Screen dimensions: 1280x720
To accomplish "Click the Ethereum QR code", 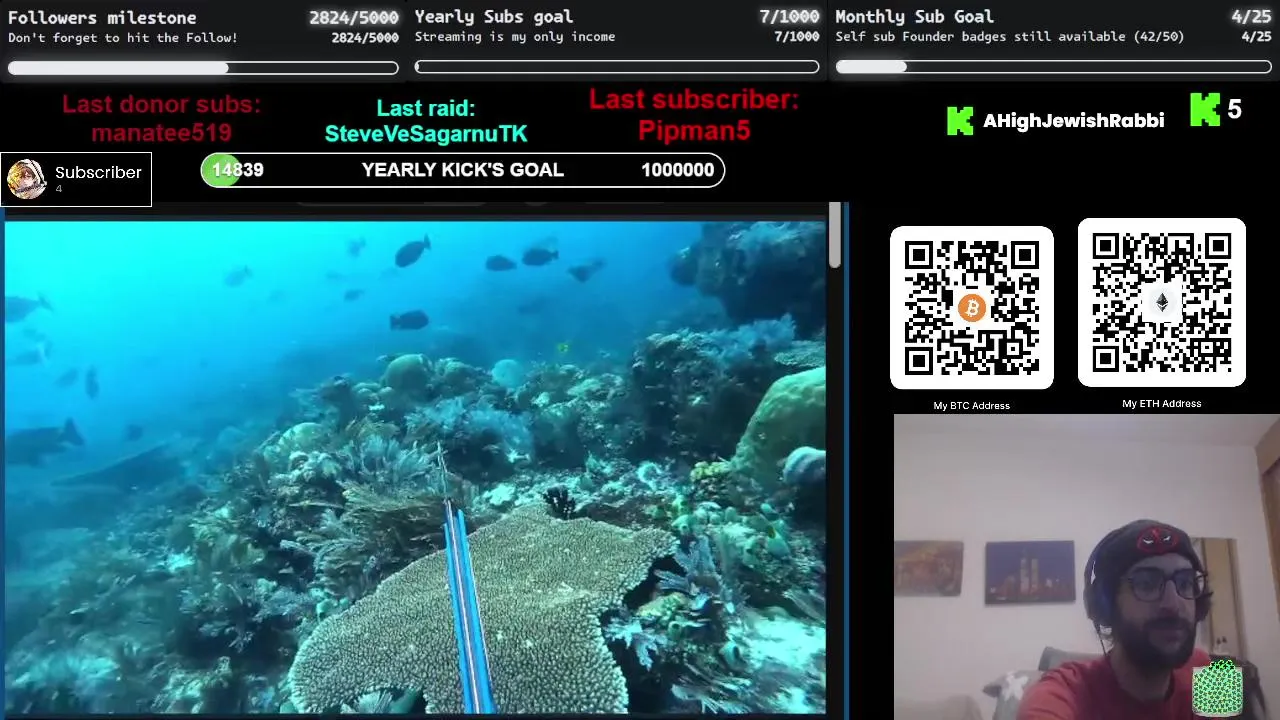I will [1161, 302].
